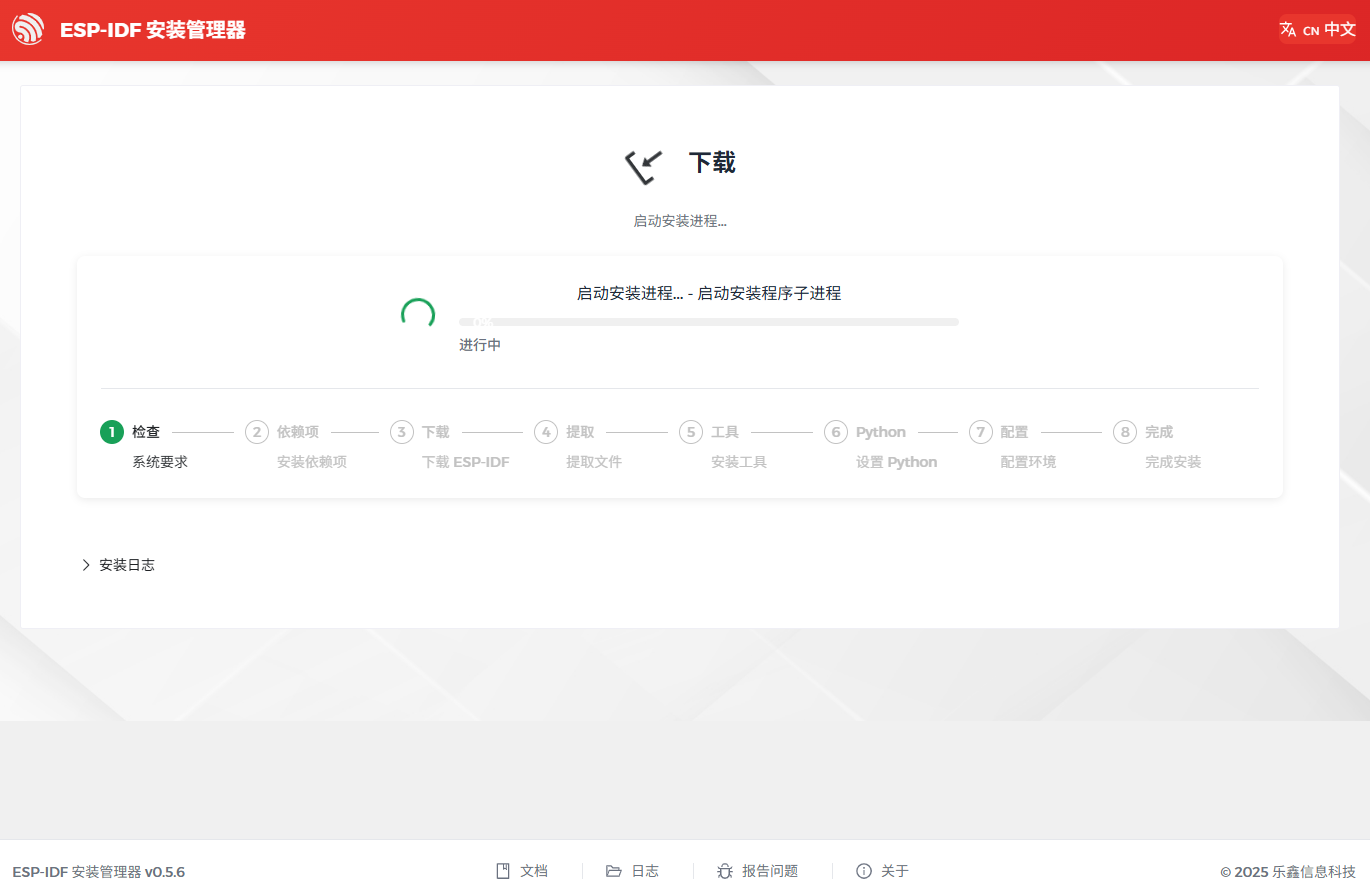Image resolution: width=1370 pixels, height=891 pixels.
Task: Click the ESP-IDF 安装管理器 v0.5.6 footer label
Action: (100, 871)
